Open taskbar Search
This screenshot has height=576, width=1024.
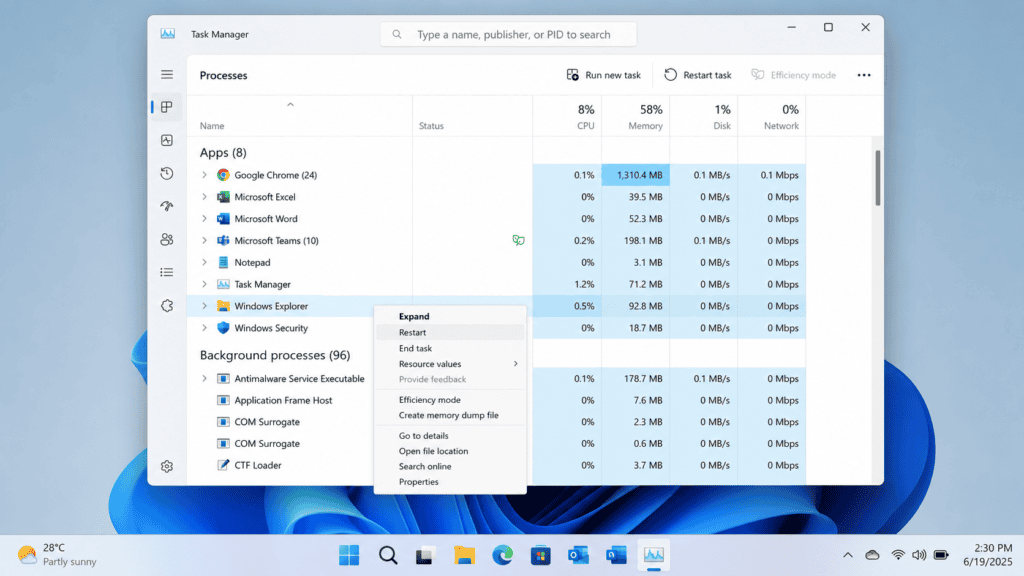pos(388,555)
